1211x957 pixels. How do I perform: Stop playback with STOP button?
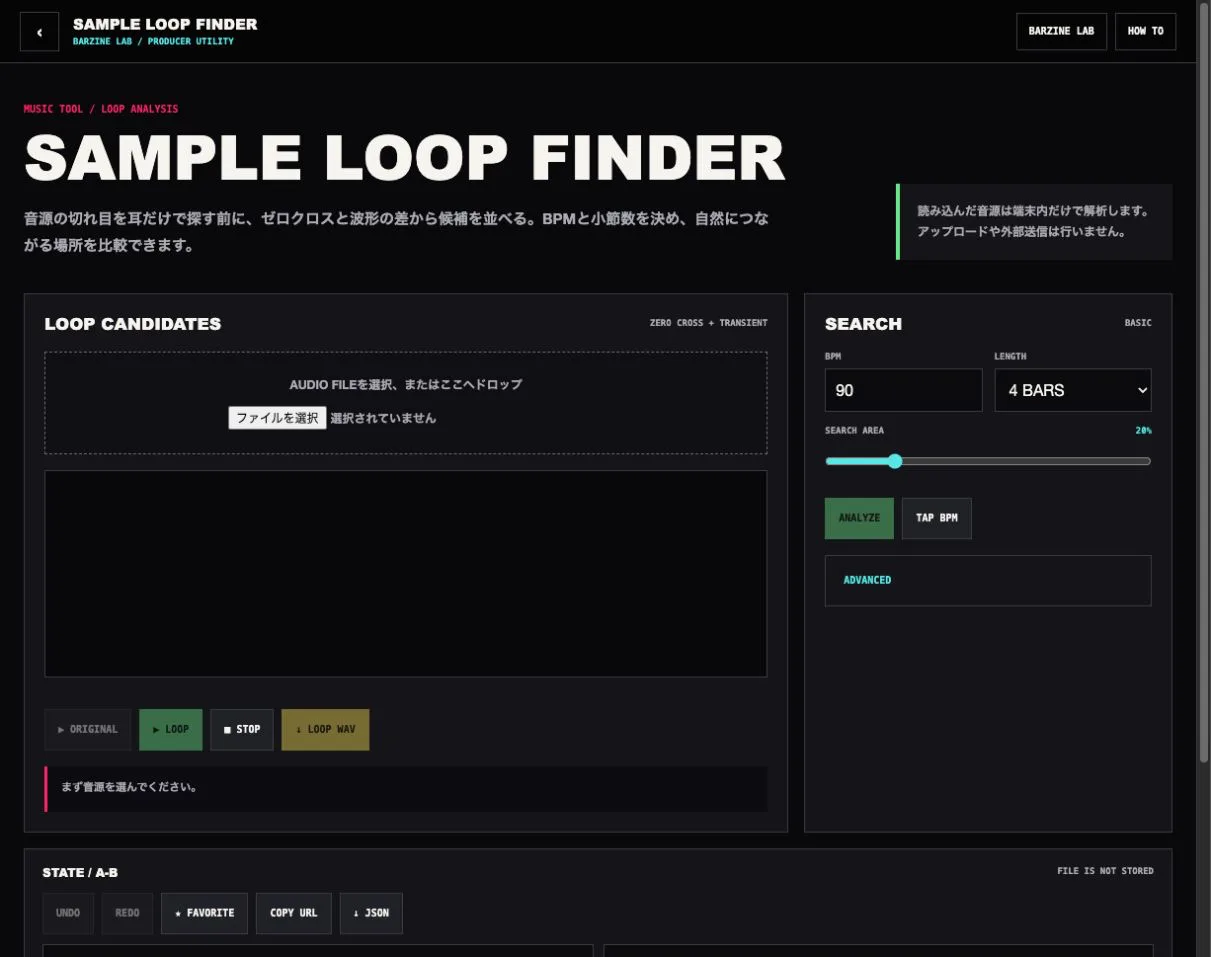[x=242, y=729]
